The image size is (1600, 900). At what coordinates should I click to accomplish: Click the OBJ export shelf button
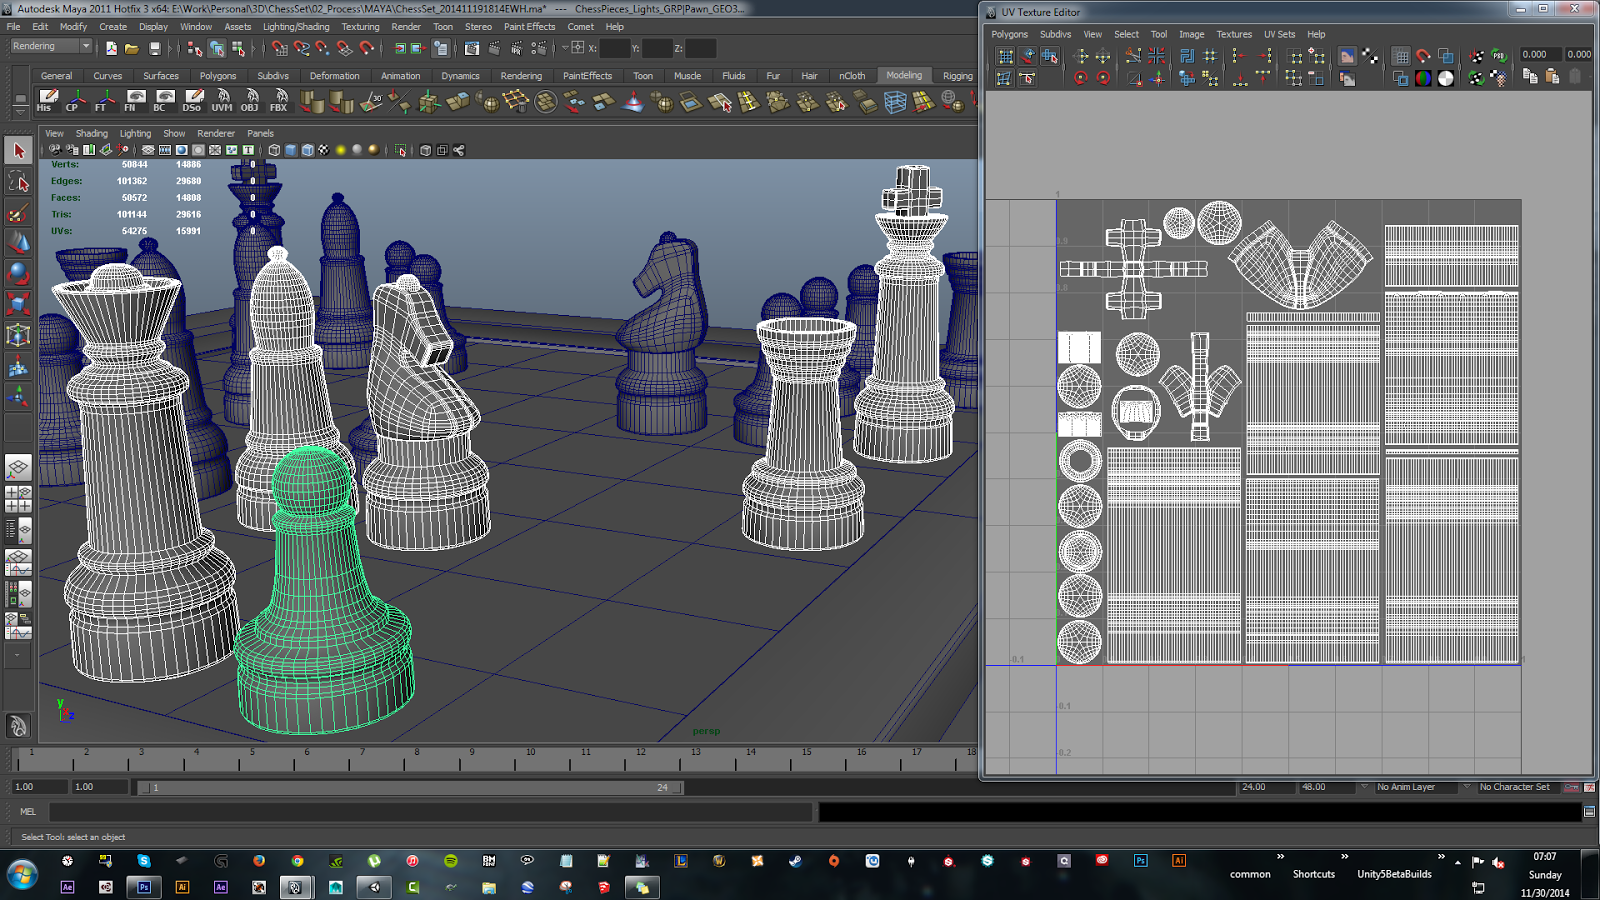click(251, 100)
